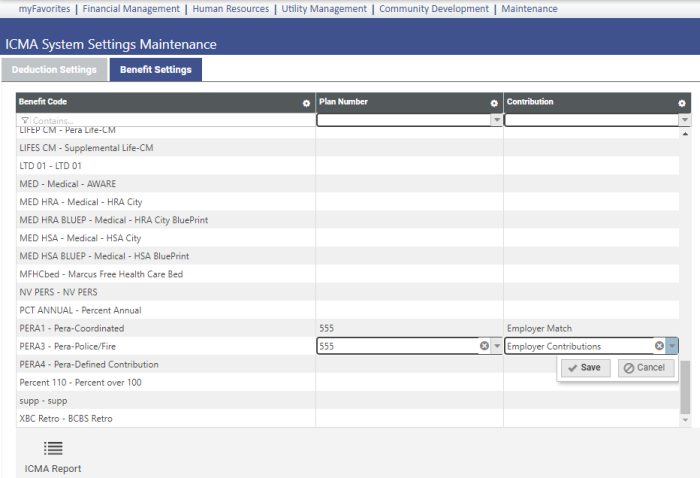Select the MFHCbed - Marcus Free Health Care Bed row
The image size is (700, 478).
347,274
